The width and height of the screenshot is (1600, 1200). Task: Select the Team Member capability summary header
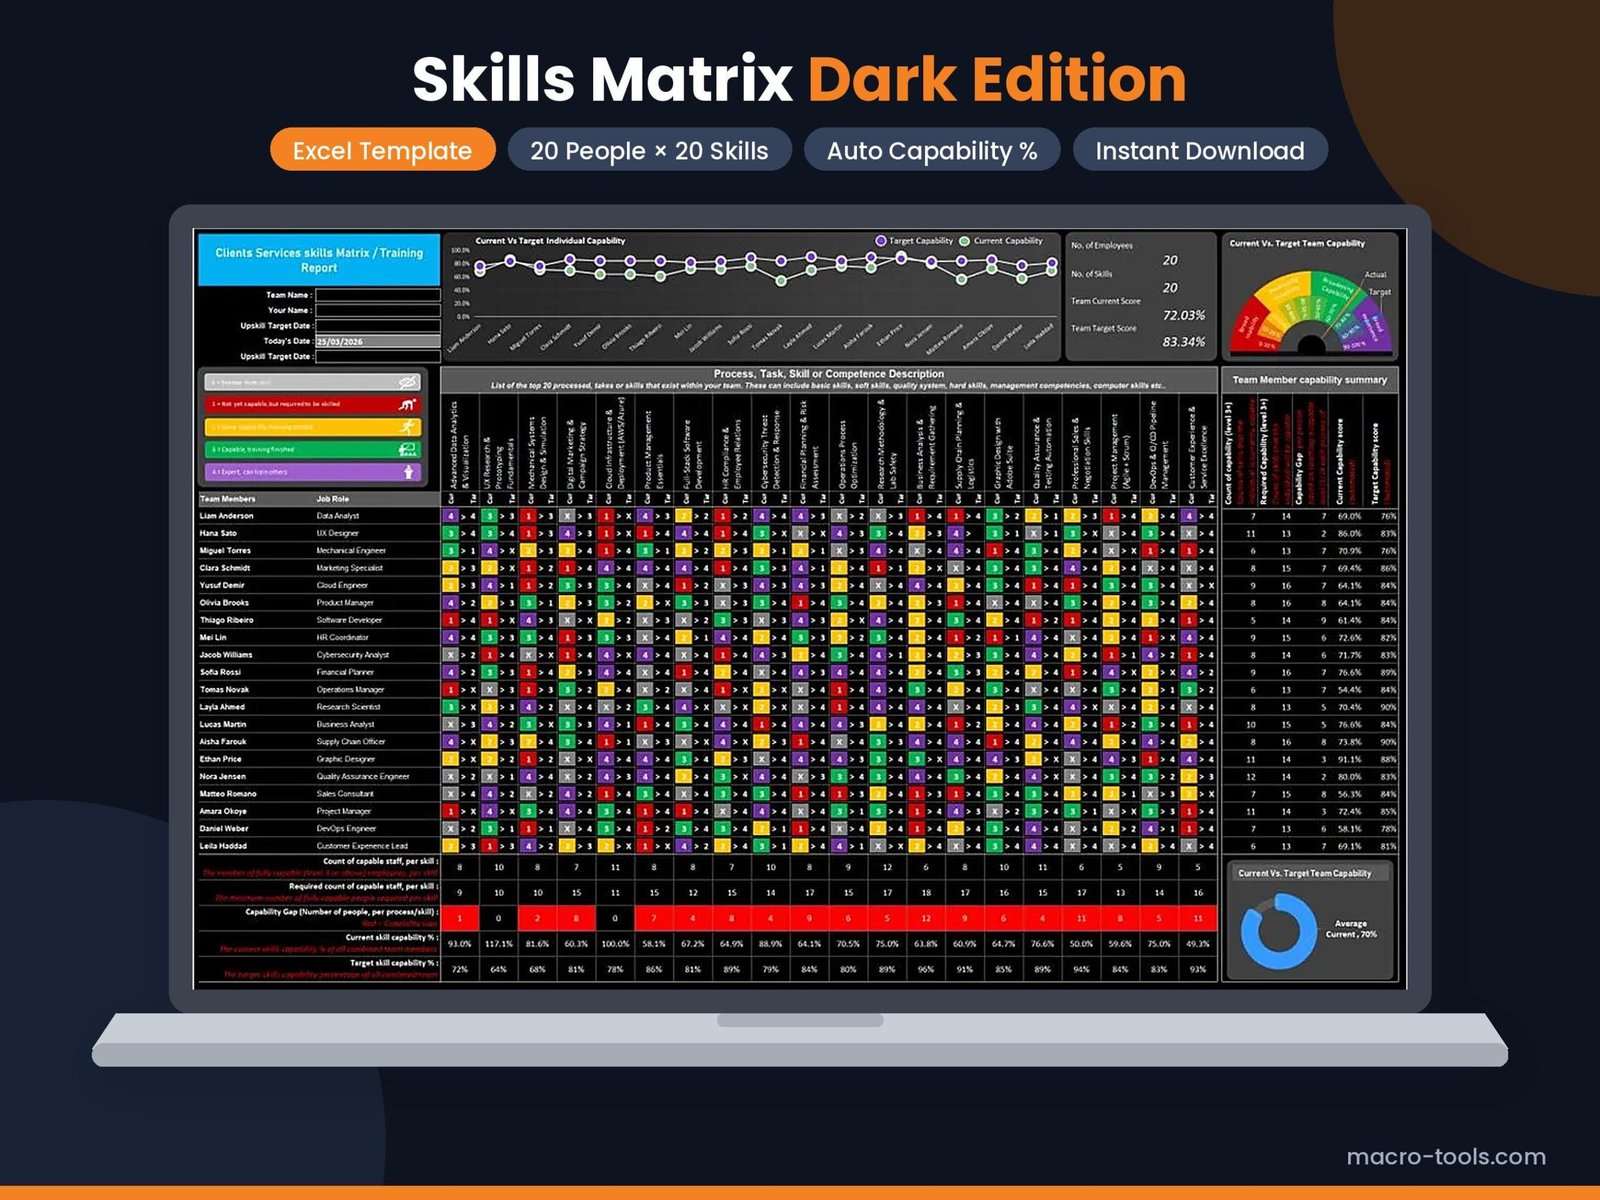[x=1309, y=380]
